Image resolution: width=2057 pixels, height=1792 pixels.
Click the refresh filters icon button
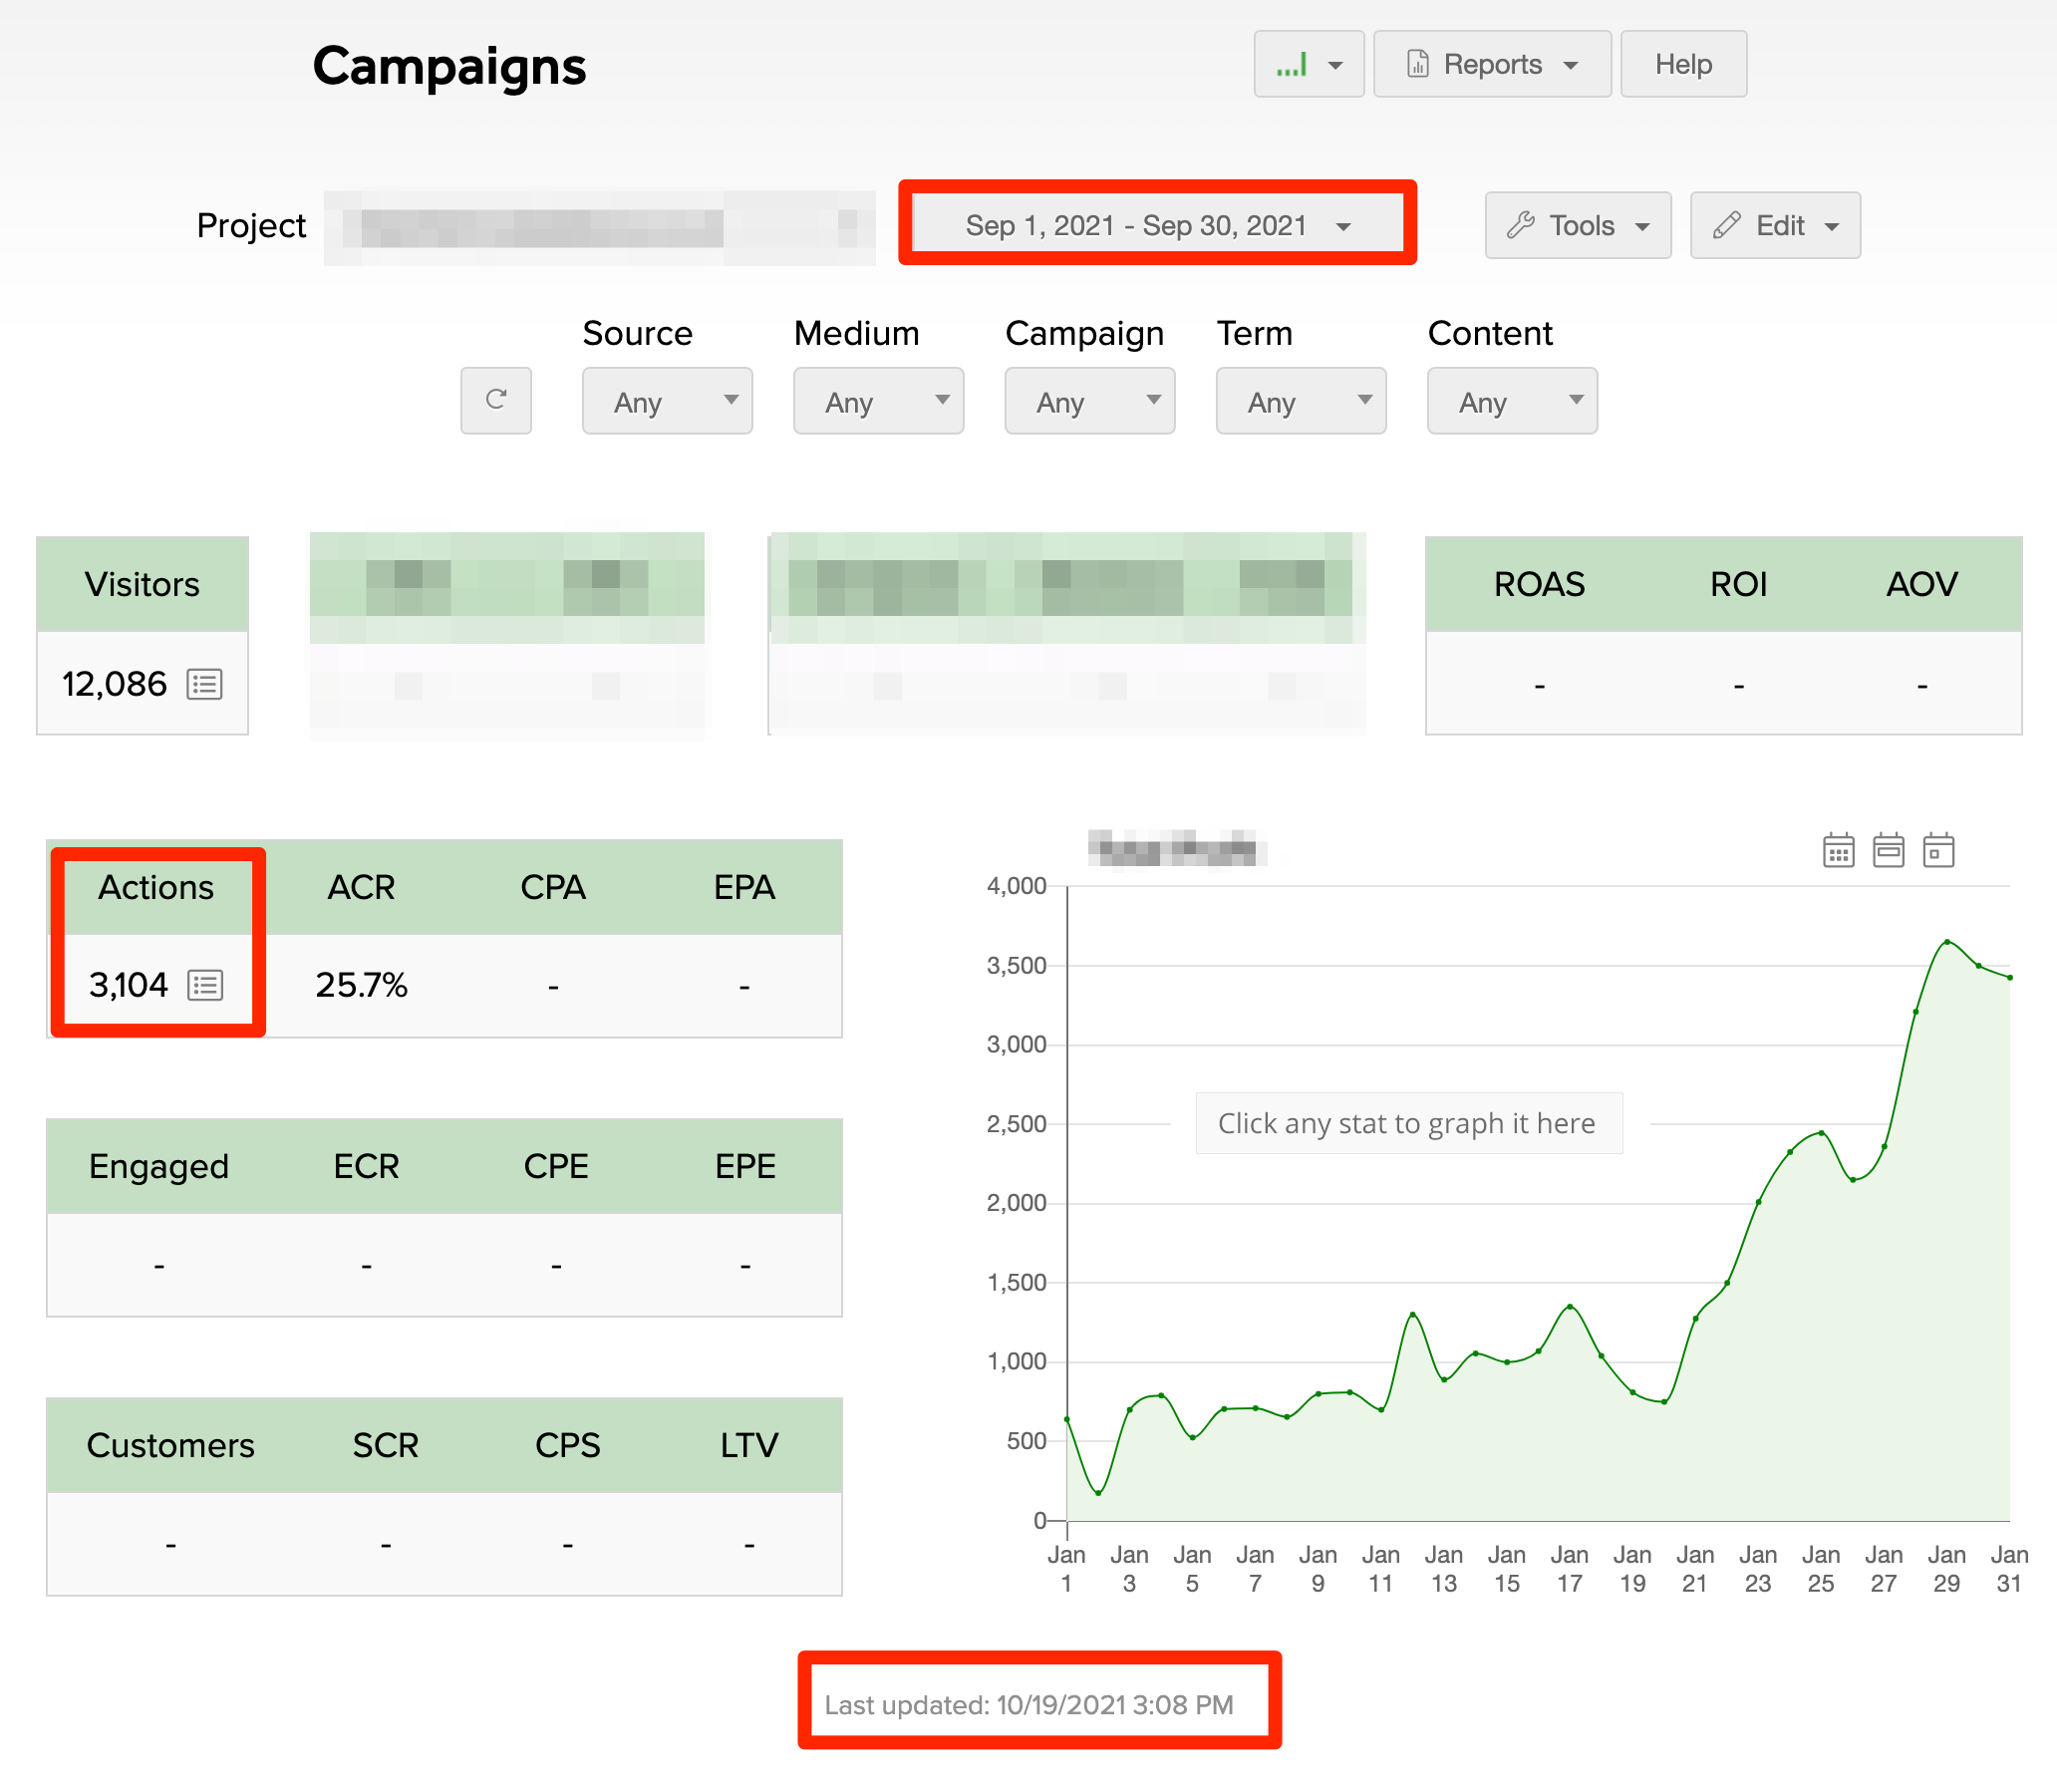[496, 400]
